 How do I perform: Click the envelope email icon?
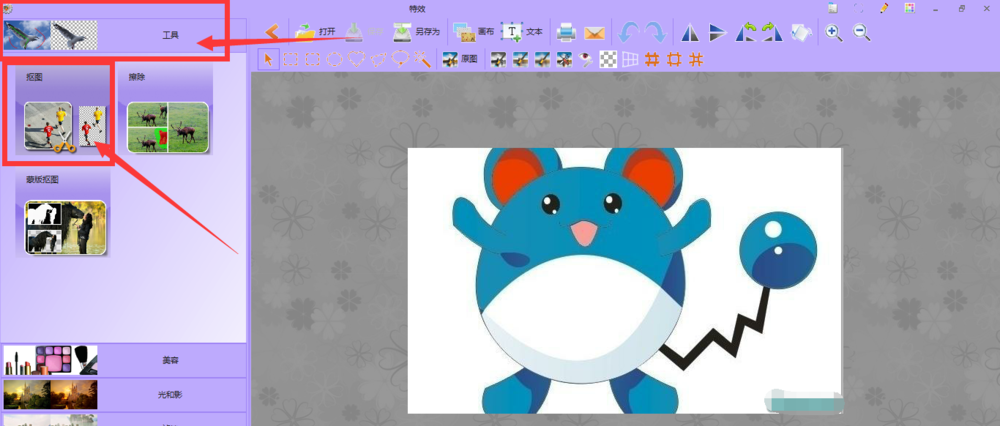point(594,33)
